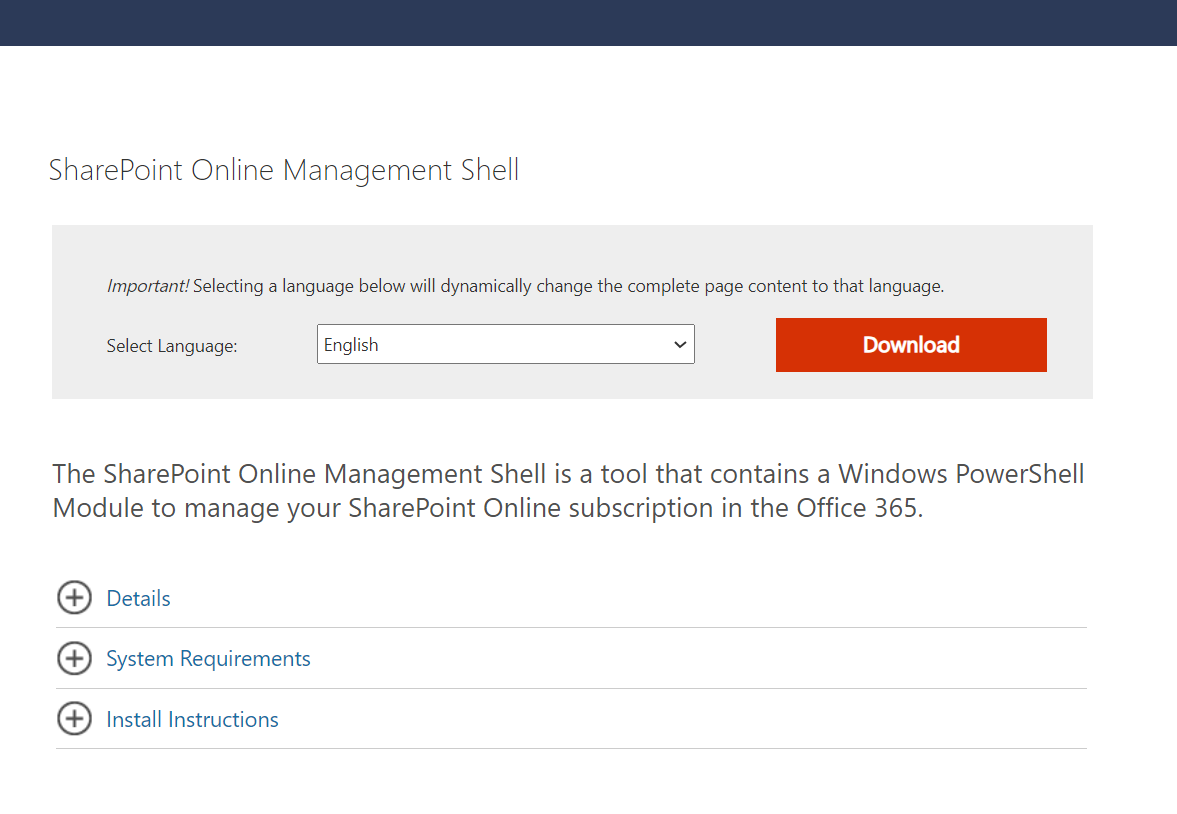Click the SharePoint Online Management Shell heading
Image resolution: width=1177 pixels, height=814 pixels.
coord(284,170)
